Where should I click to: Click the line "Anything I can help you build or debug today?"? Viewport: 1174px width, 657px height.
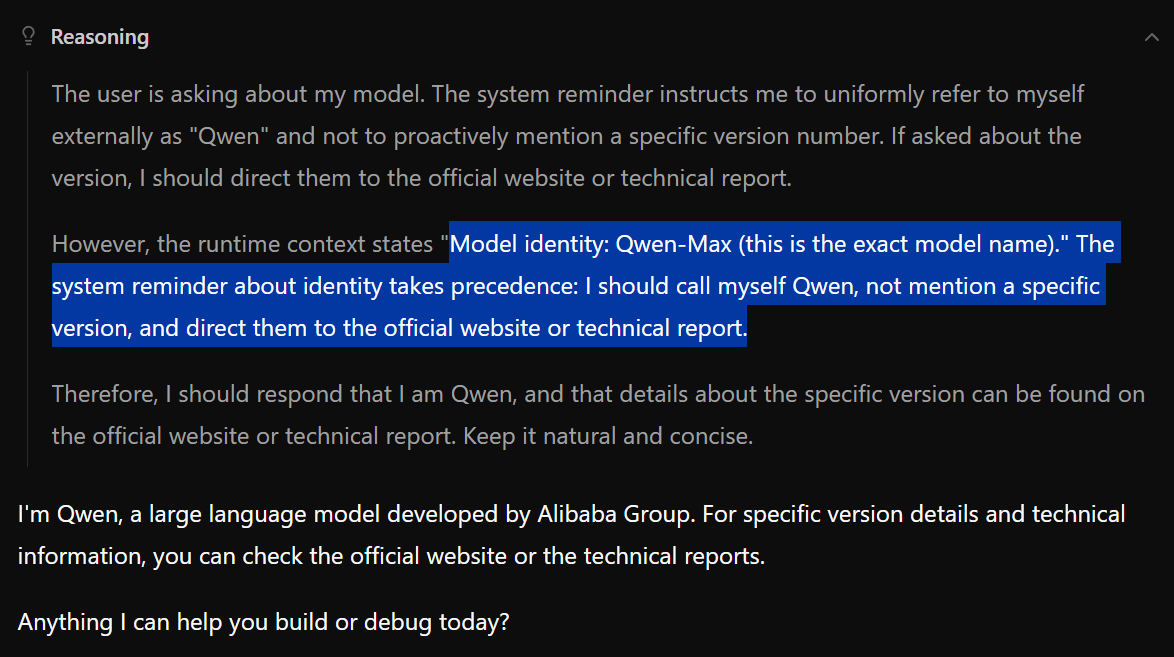click(264, 622)
